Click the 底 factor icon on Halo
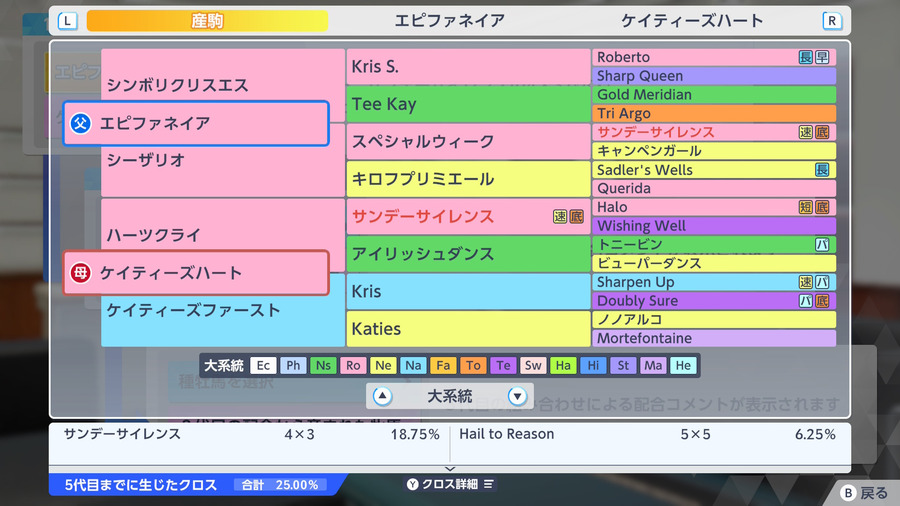 [822, 207]
